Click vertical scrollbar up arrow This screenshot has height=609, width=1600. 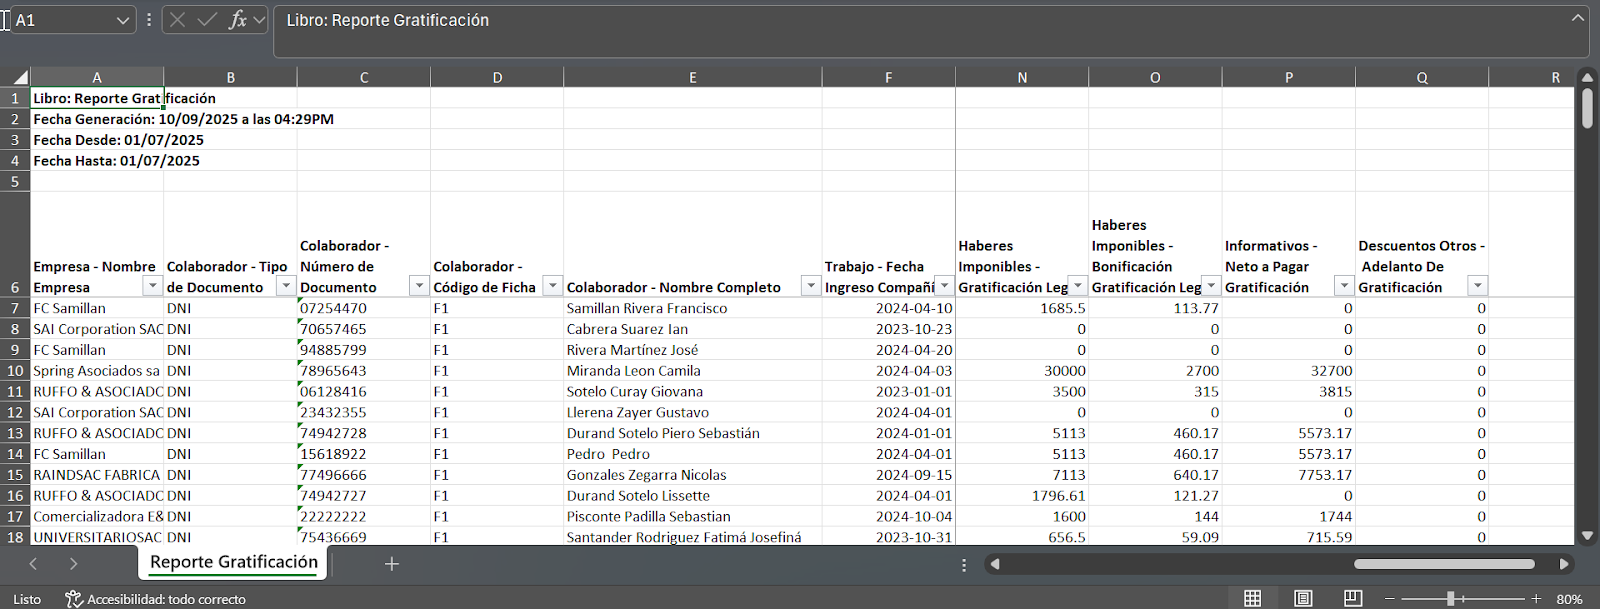pyautogui.click(x=1587, y=77)
